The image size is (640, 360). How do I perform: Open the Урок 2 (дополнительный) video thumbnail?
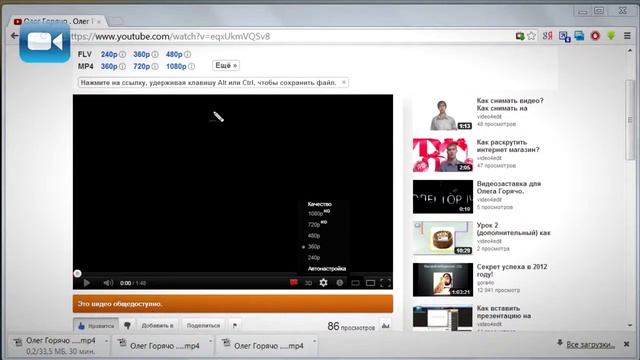click(442, 238)
